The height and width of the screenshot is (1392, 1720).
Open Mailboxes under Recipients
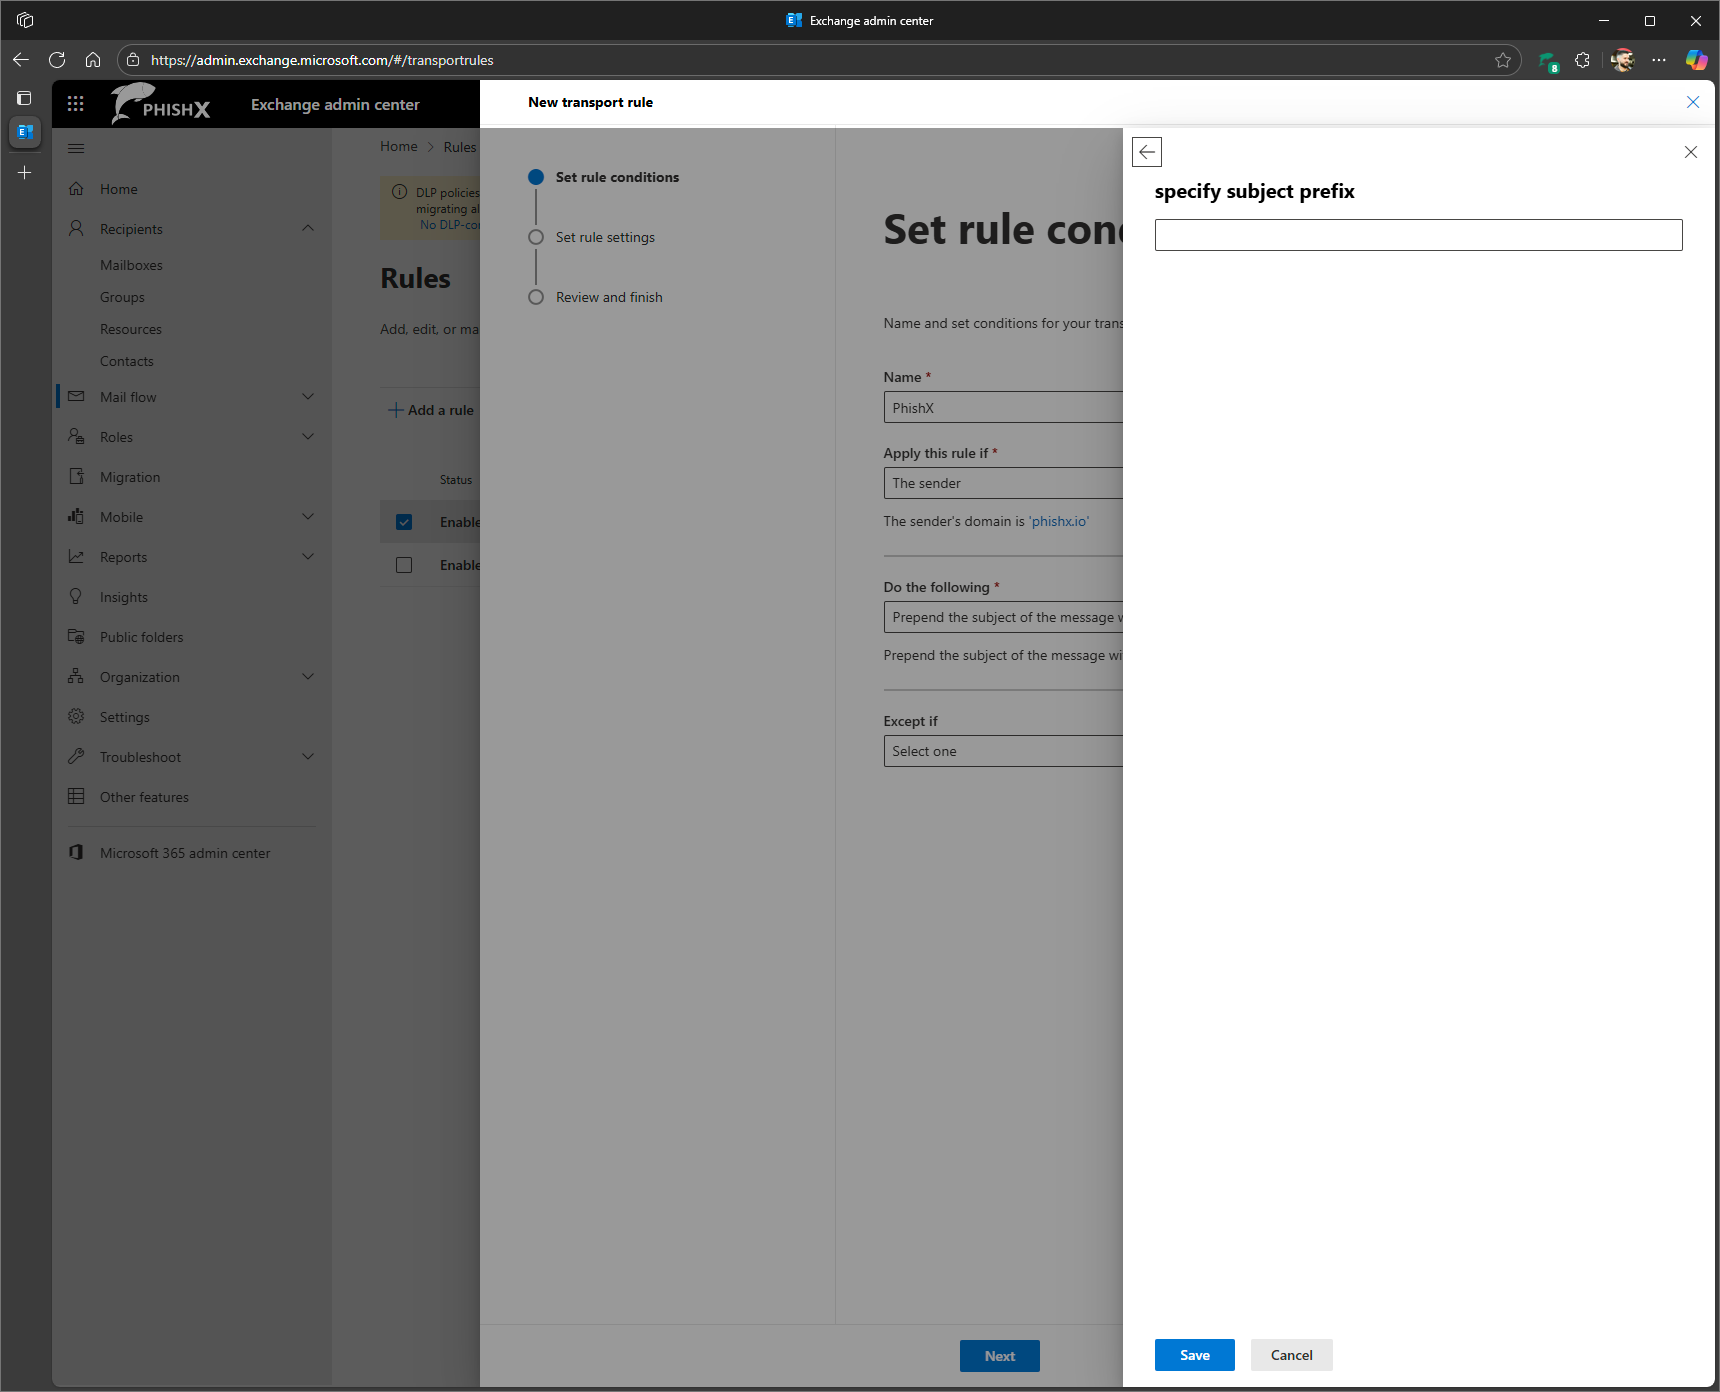click(131, 265)
